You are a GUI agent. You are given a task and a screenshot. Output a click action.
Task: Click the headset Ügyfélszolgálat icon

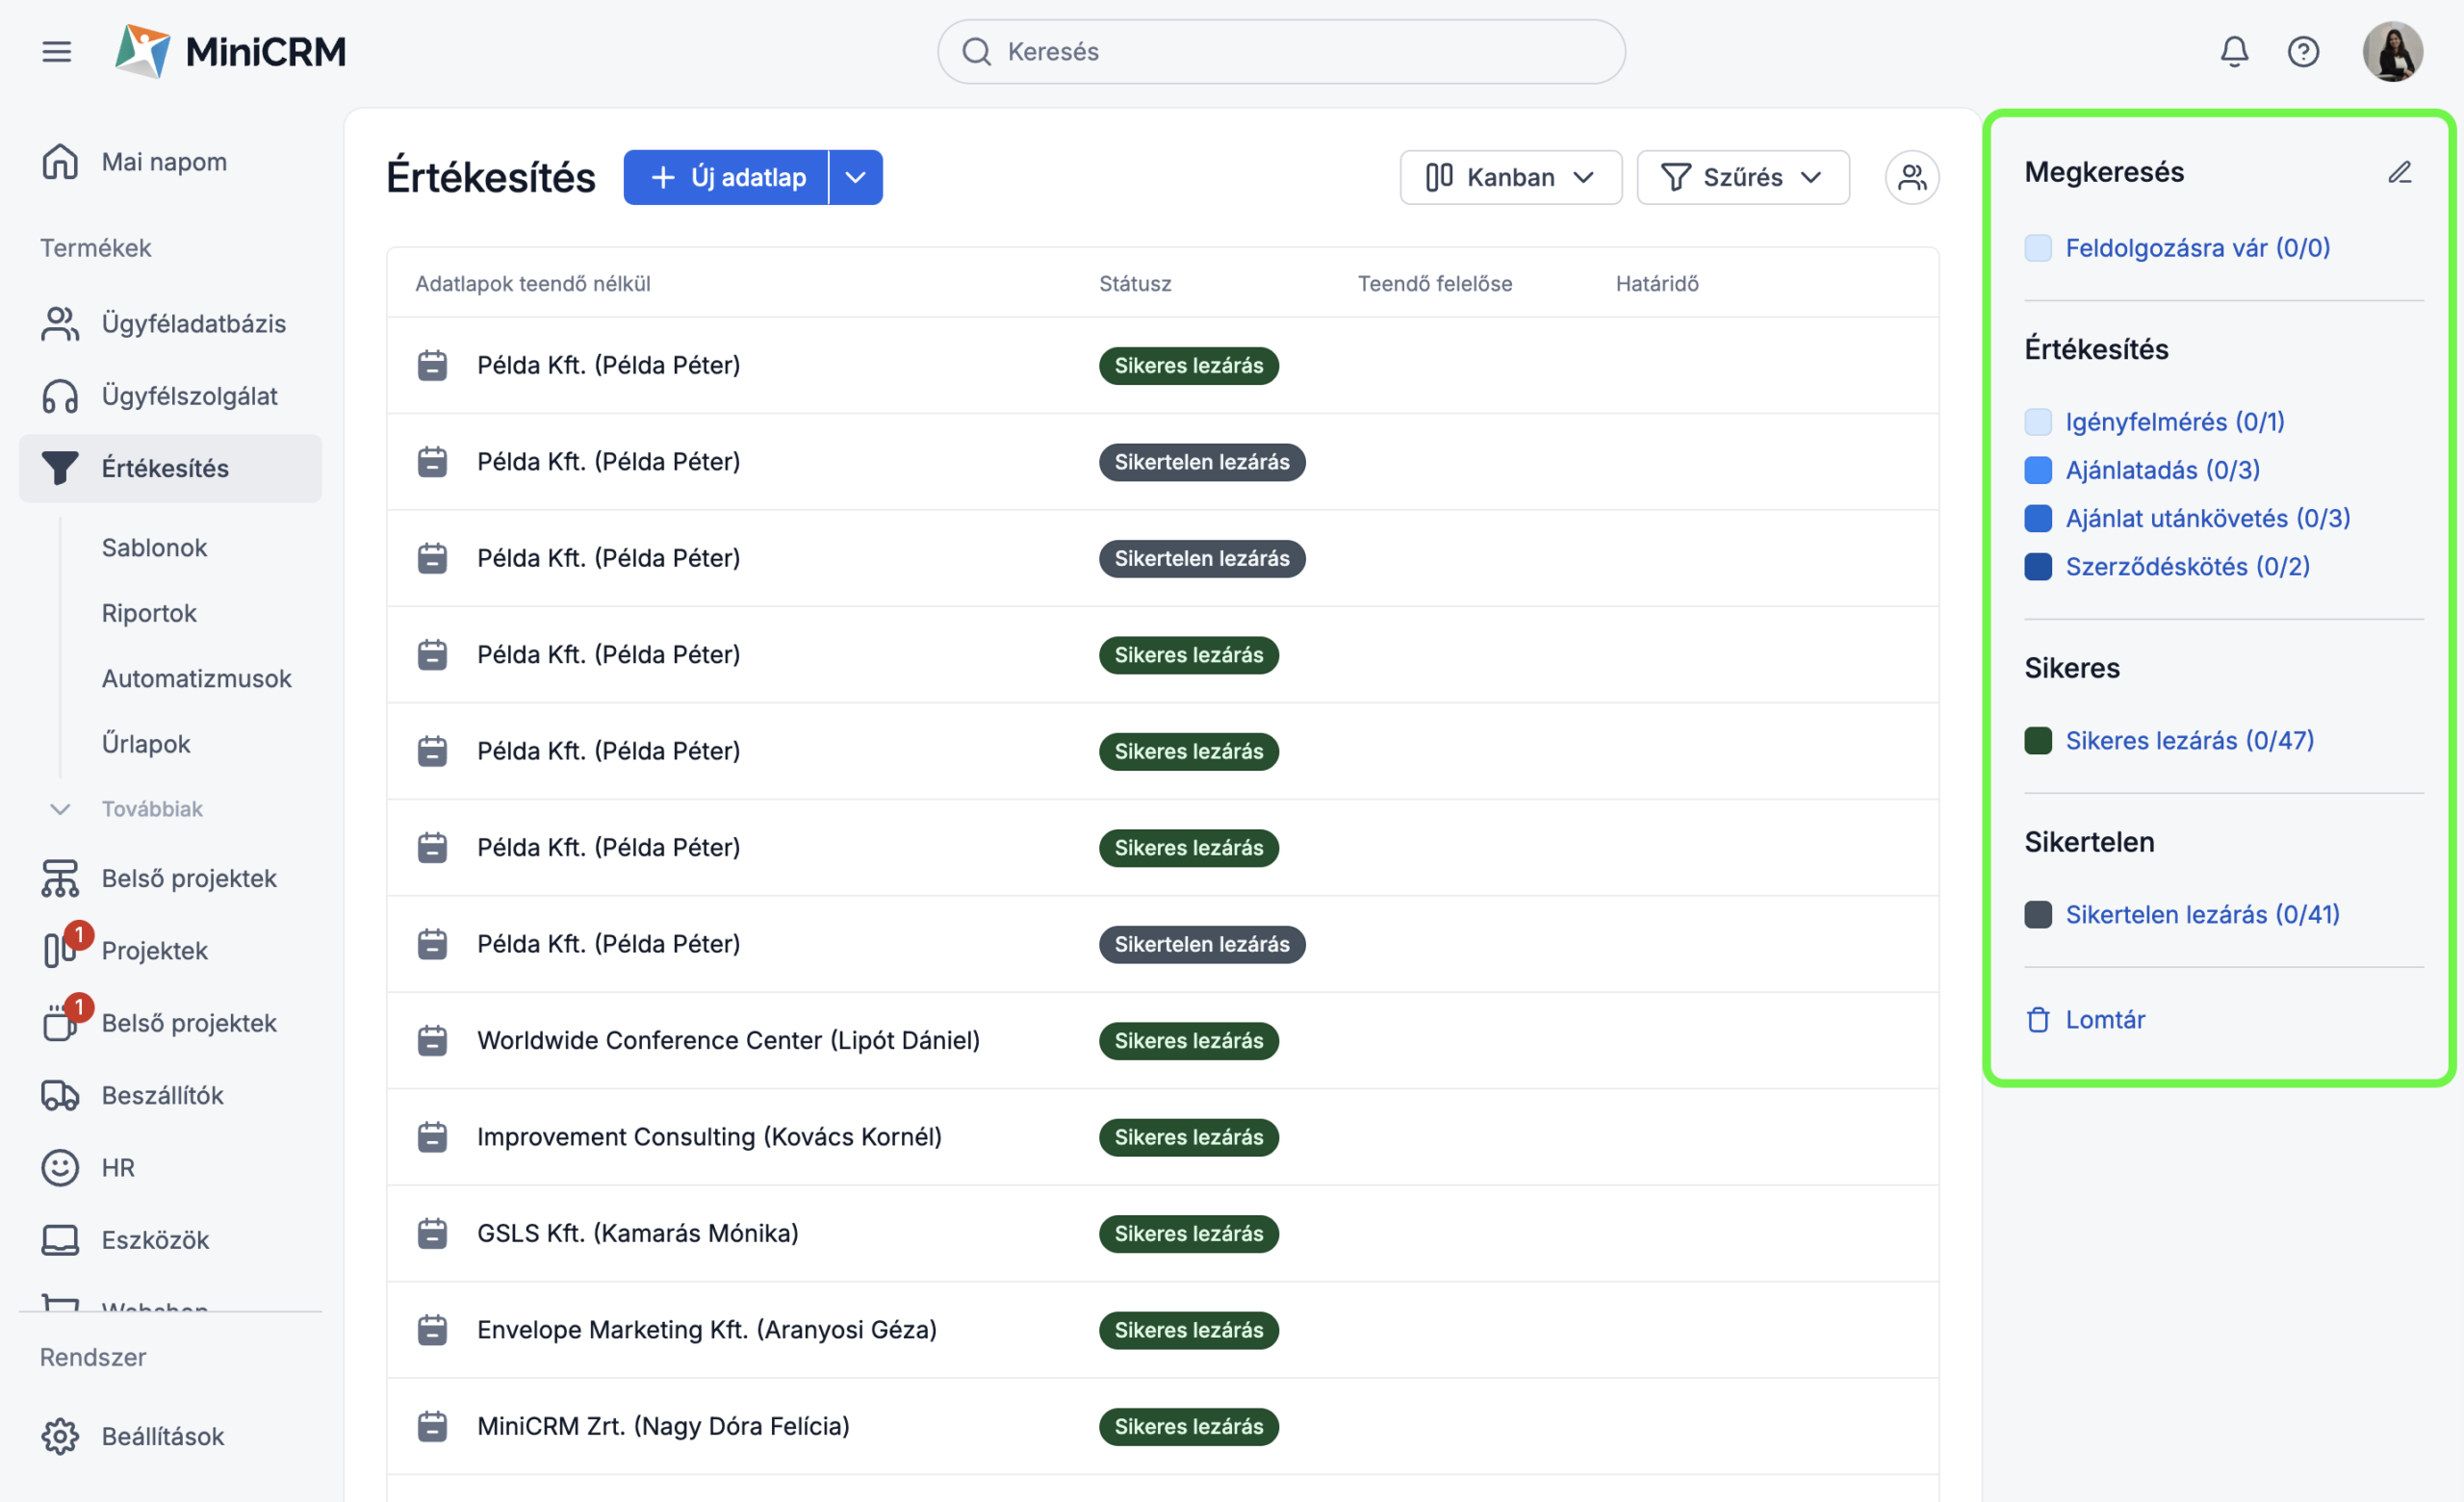click(60, 396)
